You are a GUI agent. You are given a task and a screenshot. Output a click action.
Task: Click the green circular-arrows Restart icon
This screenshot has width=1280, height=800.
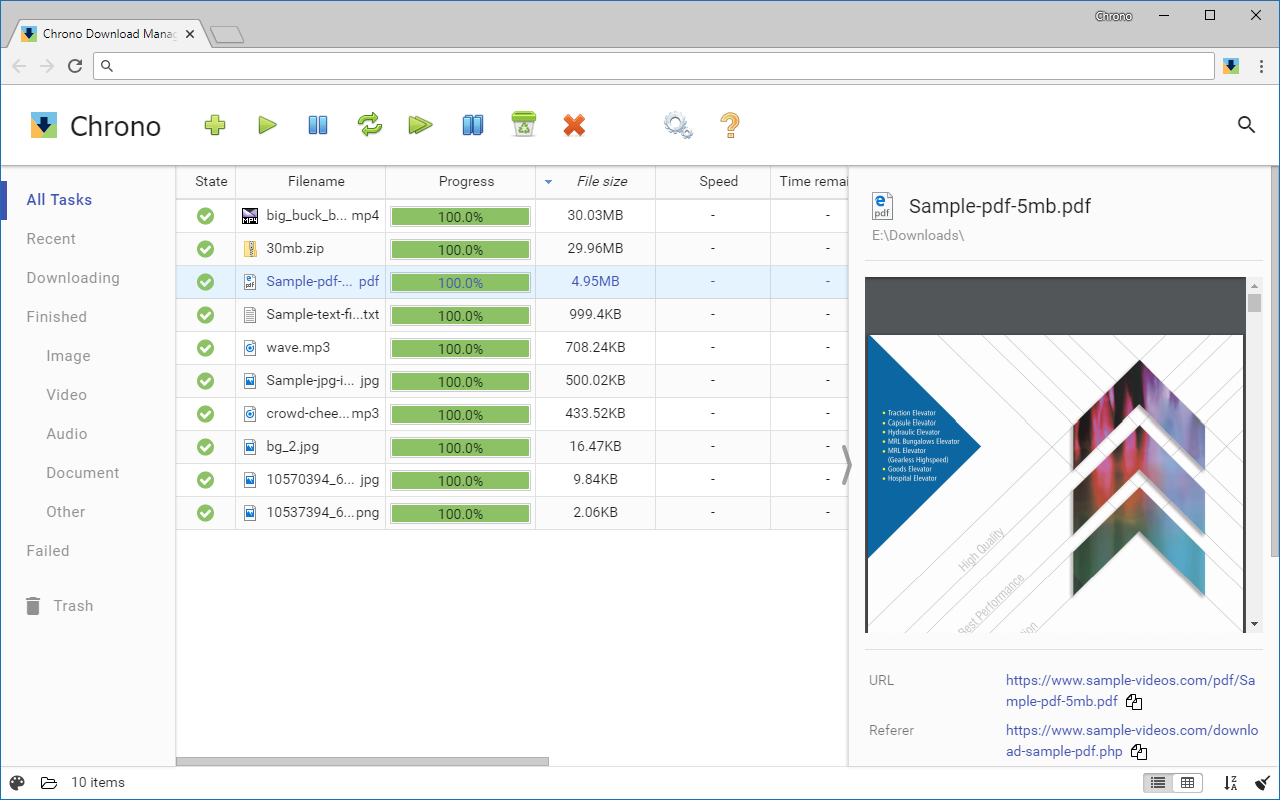[x=370, y=125]
